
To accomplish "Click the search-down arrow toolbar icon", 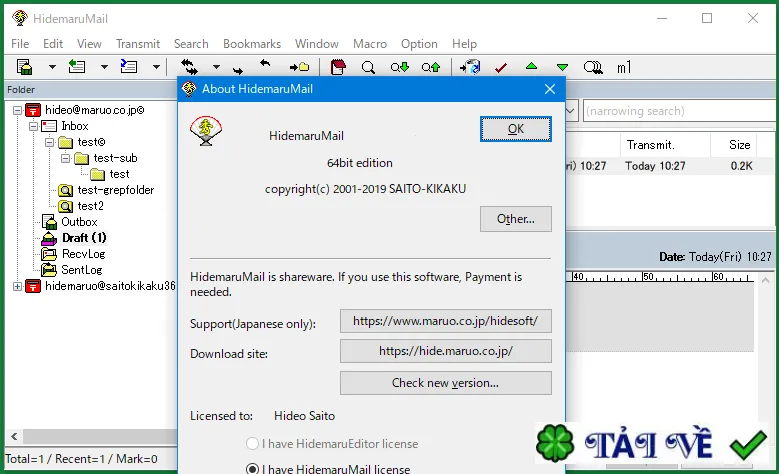I will pos(399,67).
